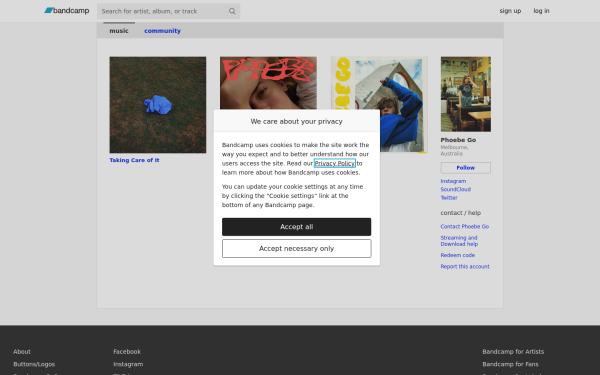Open Bandcamp for Fans footer link
Screen dimensions: 600x375
tap(510, 364)
